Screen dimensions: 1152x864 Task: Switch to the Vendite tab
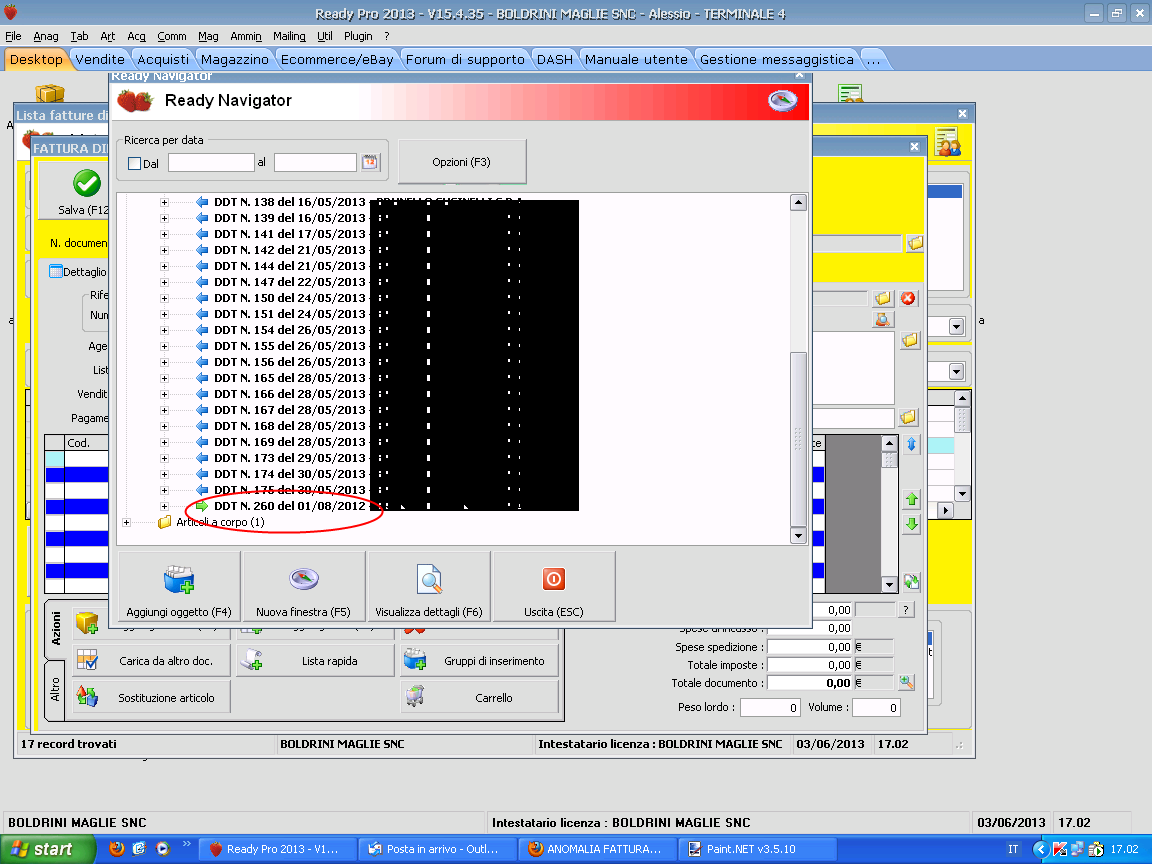(x=100, y=60)
